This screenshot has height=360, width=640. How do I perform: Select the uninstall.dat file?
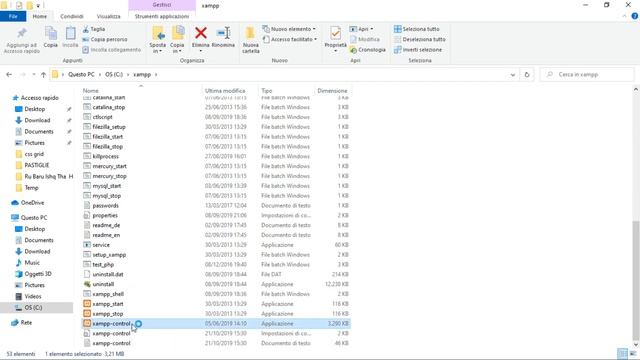(108, 274)
